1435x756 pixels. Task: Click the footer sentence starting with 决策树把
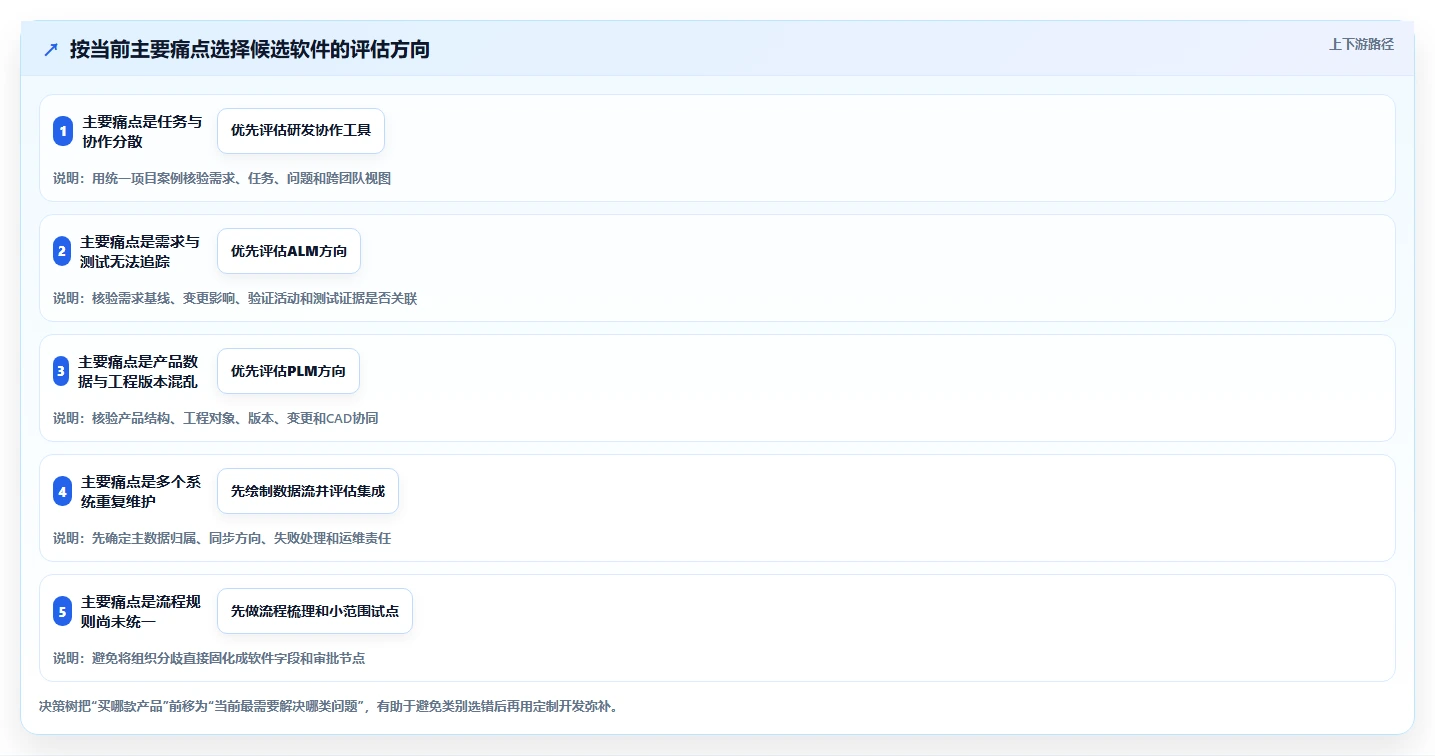328,706
